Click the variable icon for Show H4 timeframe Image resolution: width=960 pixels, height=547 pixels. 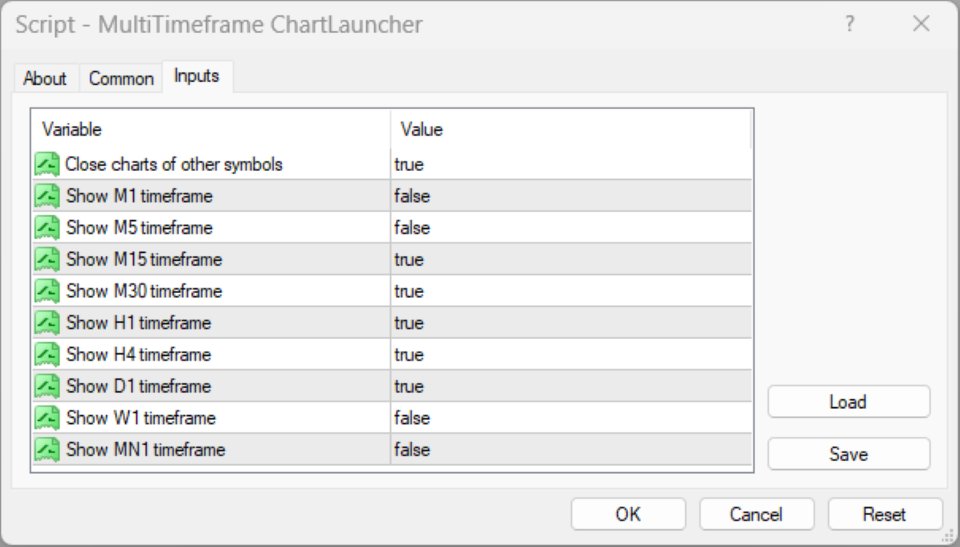pos(47,355)
